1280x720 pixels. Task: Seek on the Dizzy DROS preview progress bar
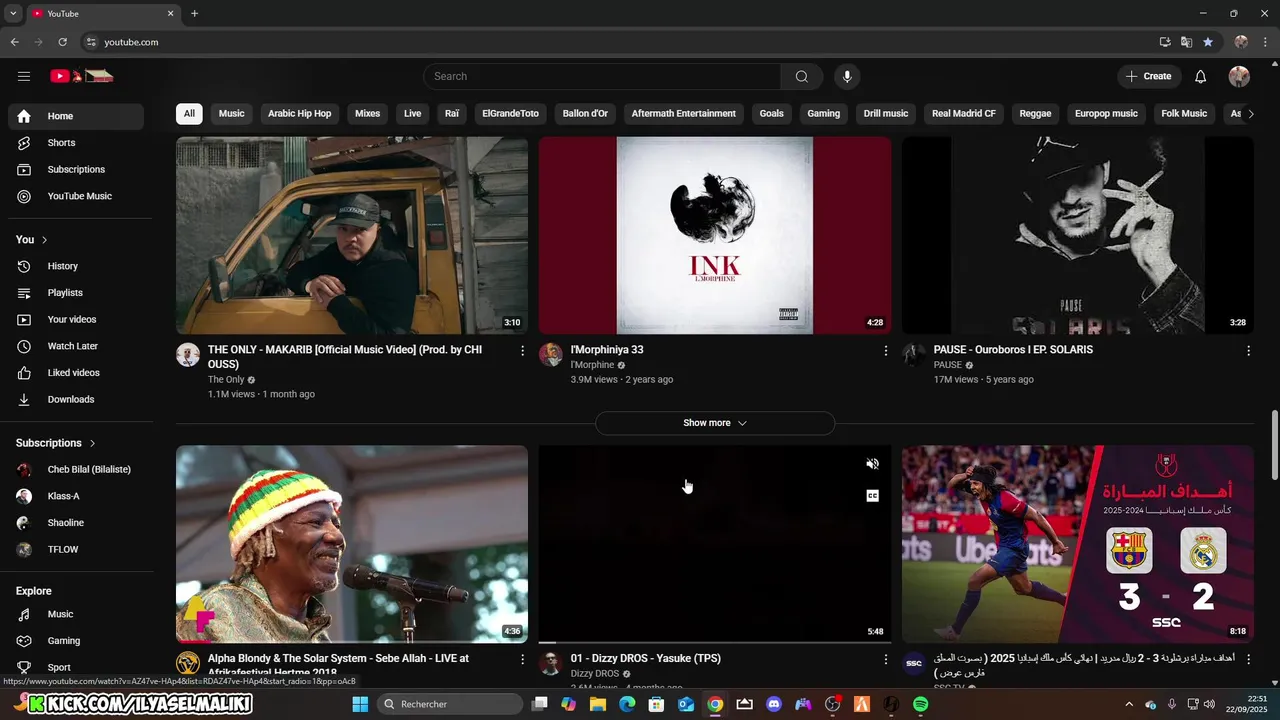tap(715, 642)
